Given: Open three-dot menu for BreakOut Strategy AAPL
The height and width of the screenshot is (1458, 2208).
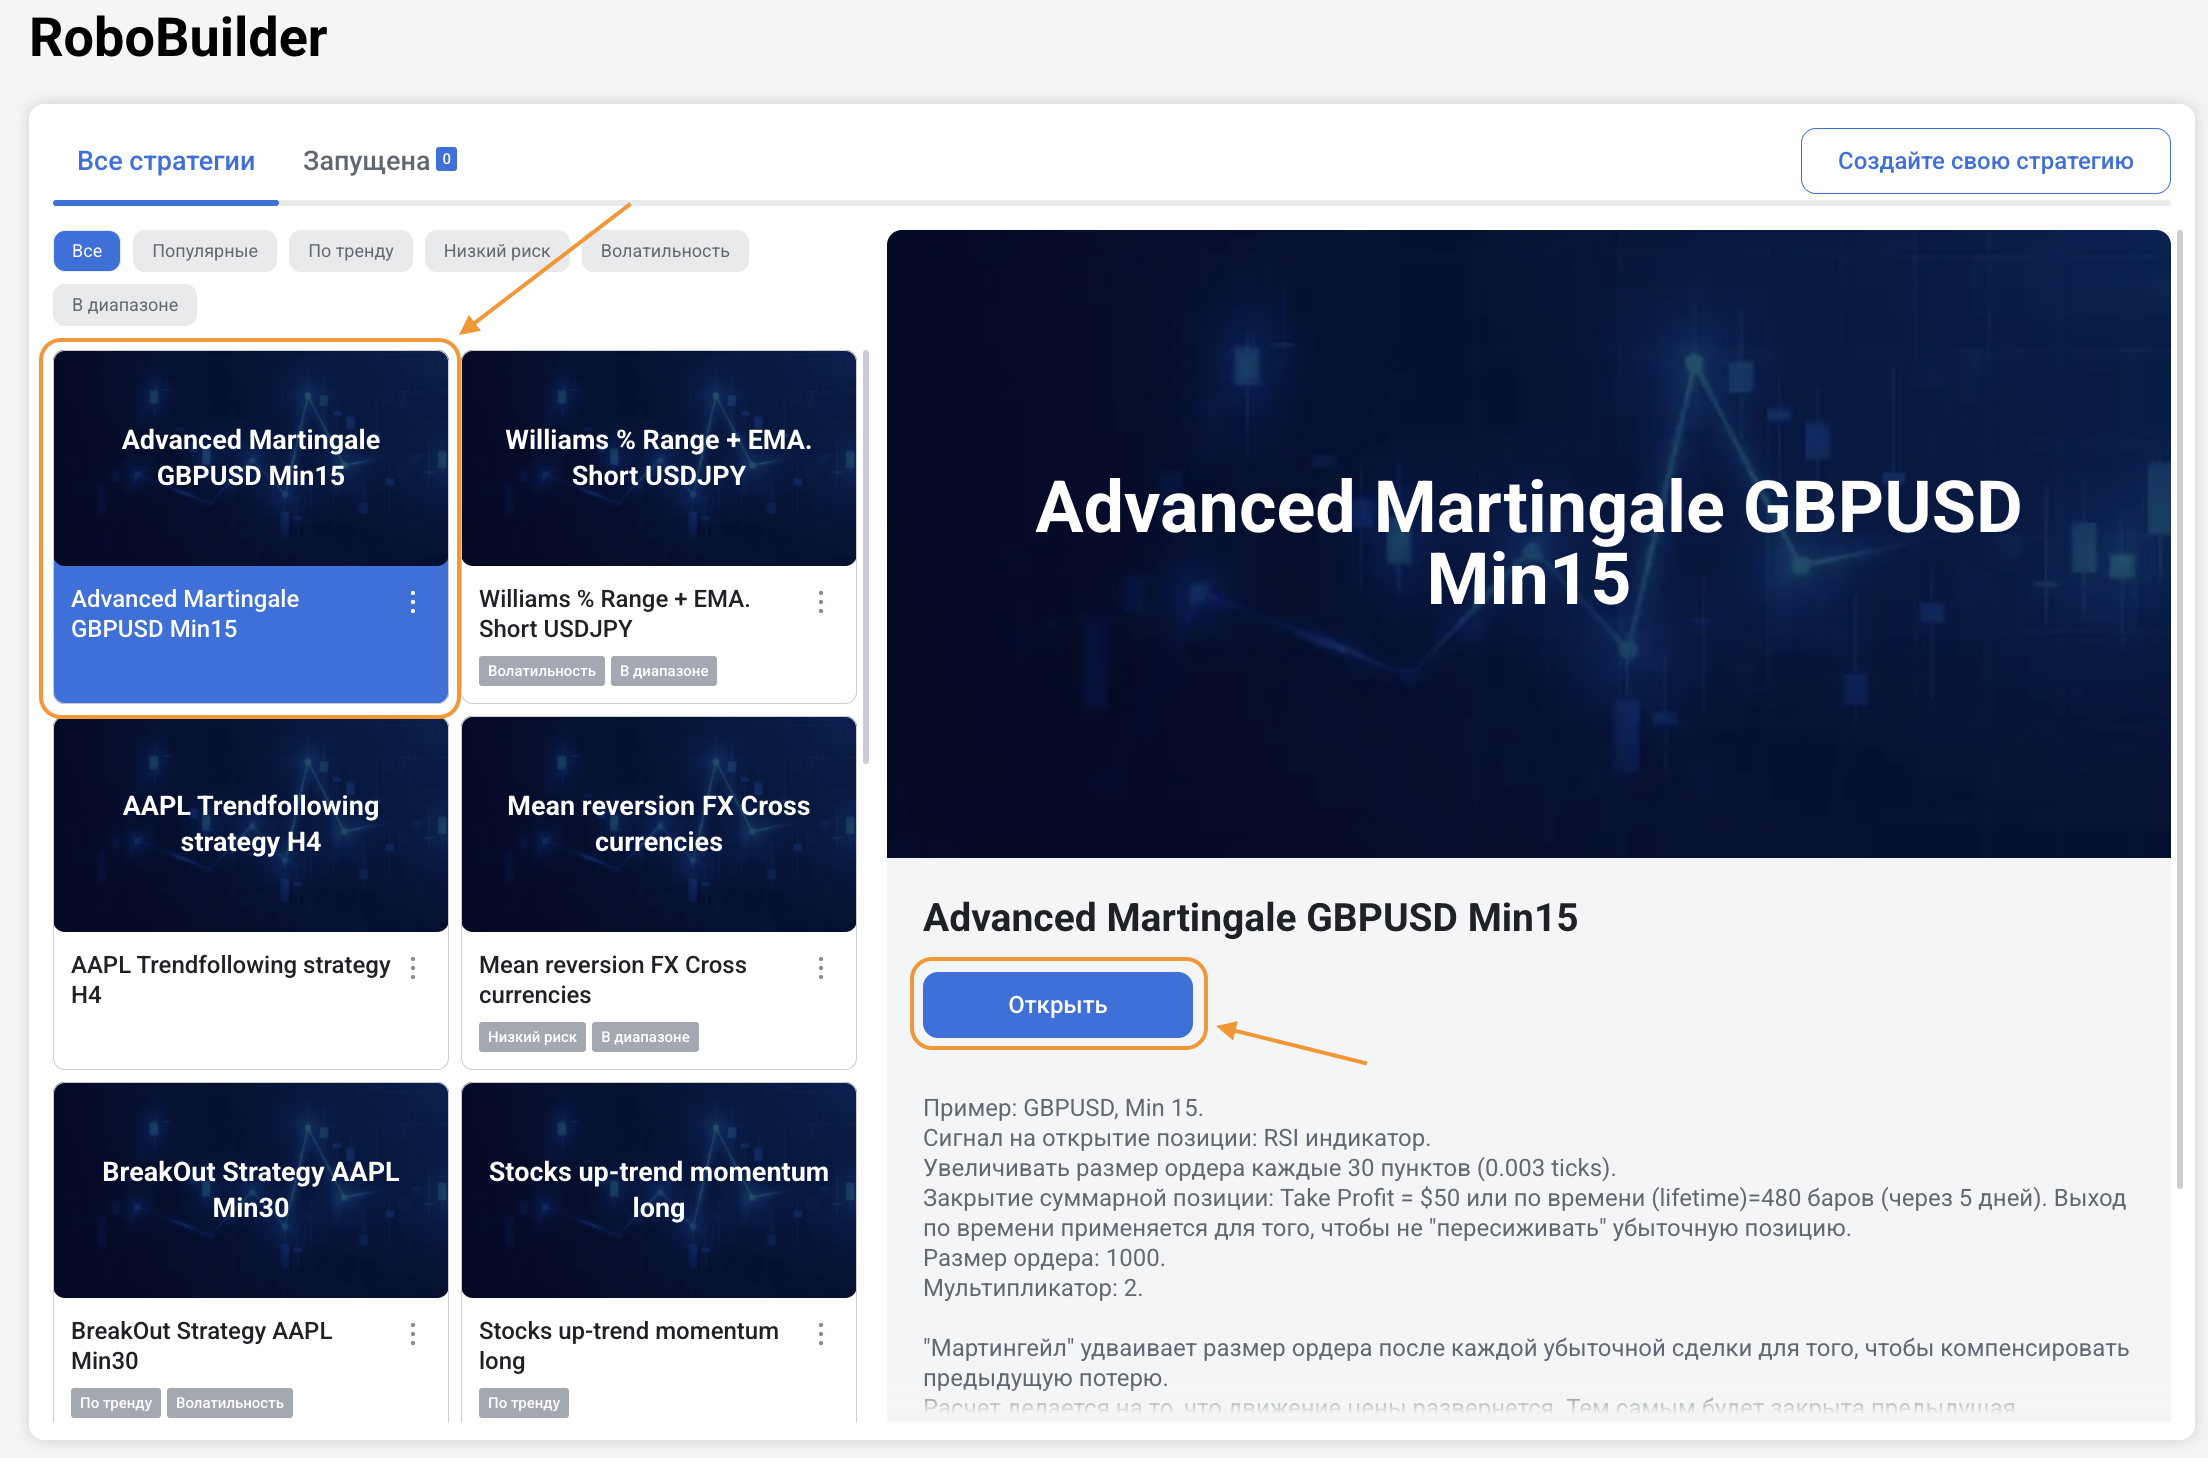Looking at the screenshot, I should (413, 1334).
